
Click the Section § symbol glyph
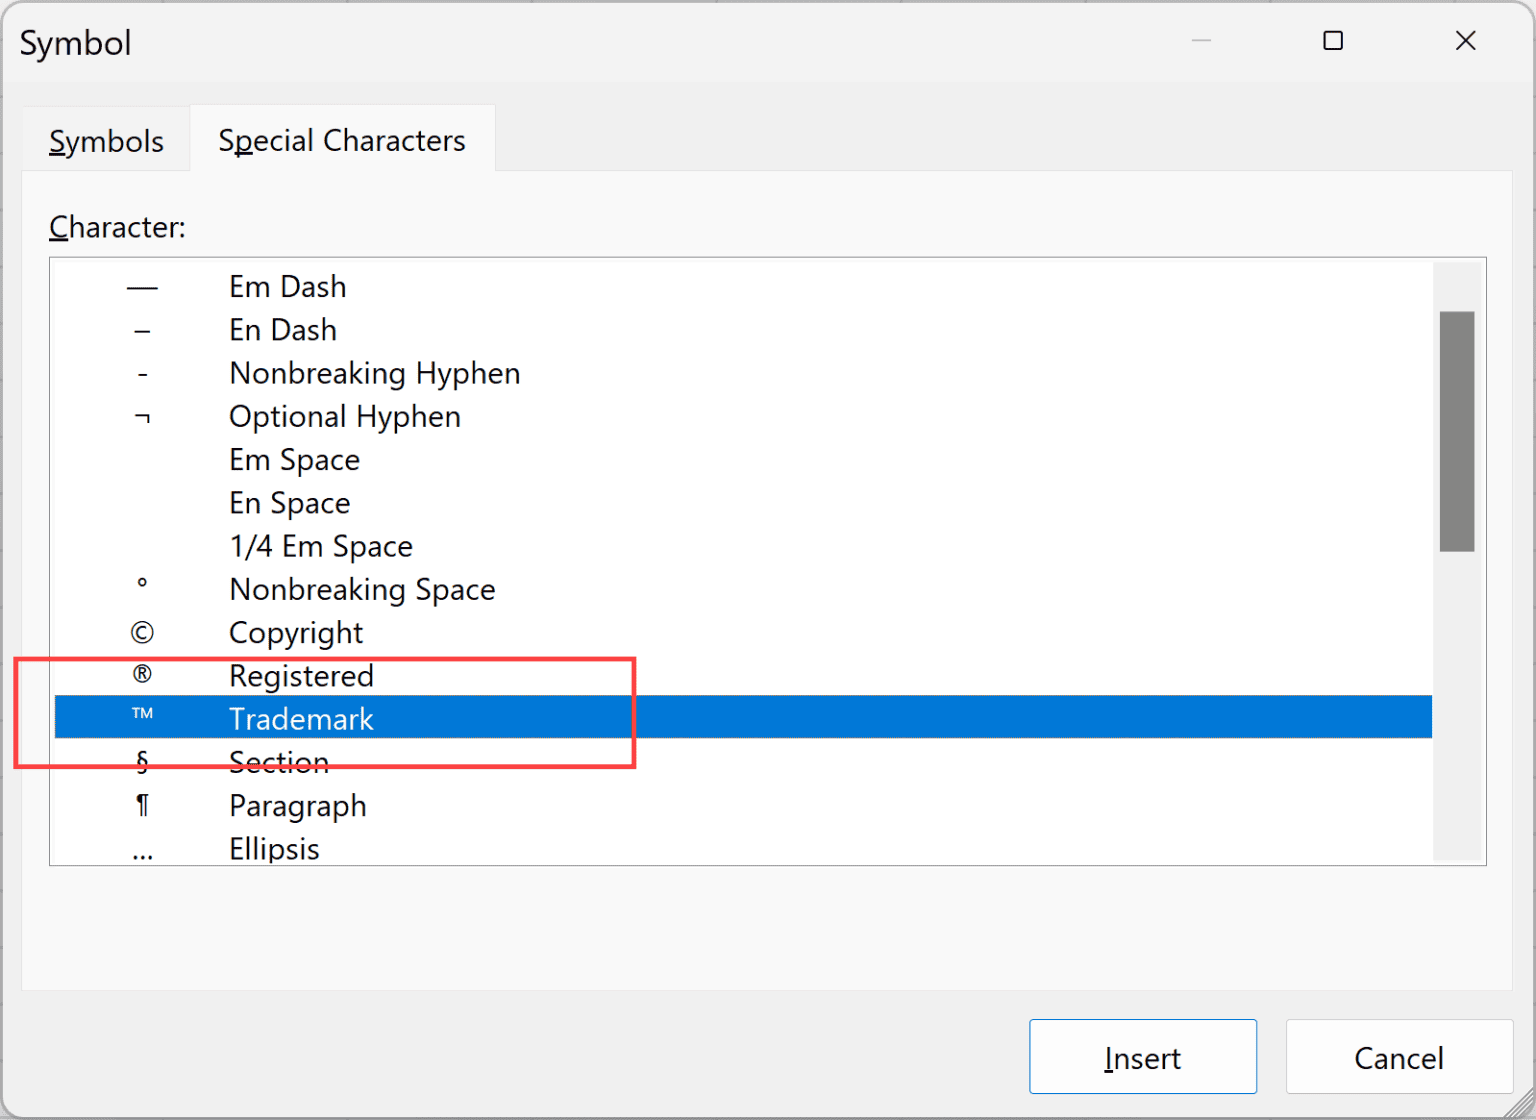click(x=142, y=761)
